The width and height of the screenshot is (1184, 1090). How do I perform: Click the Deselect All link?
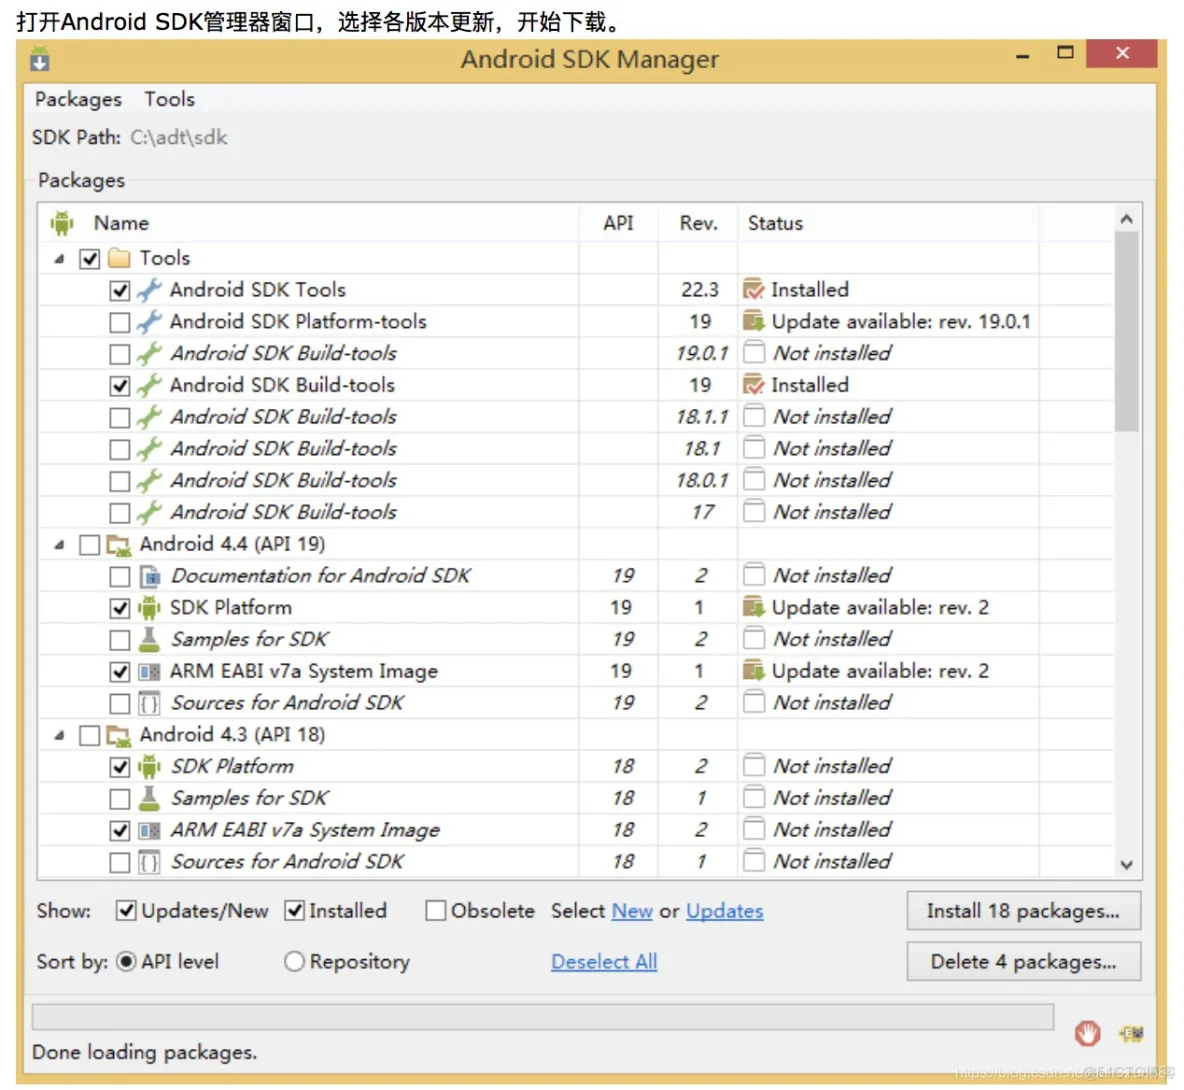(604, 962)
